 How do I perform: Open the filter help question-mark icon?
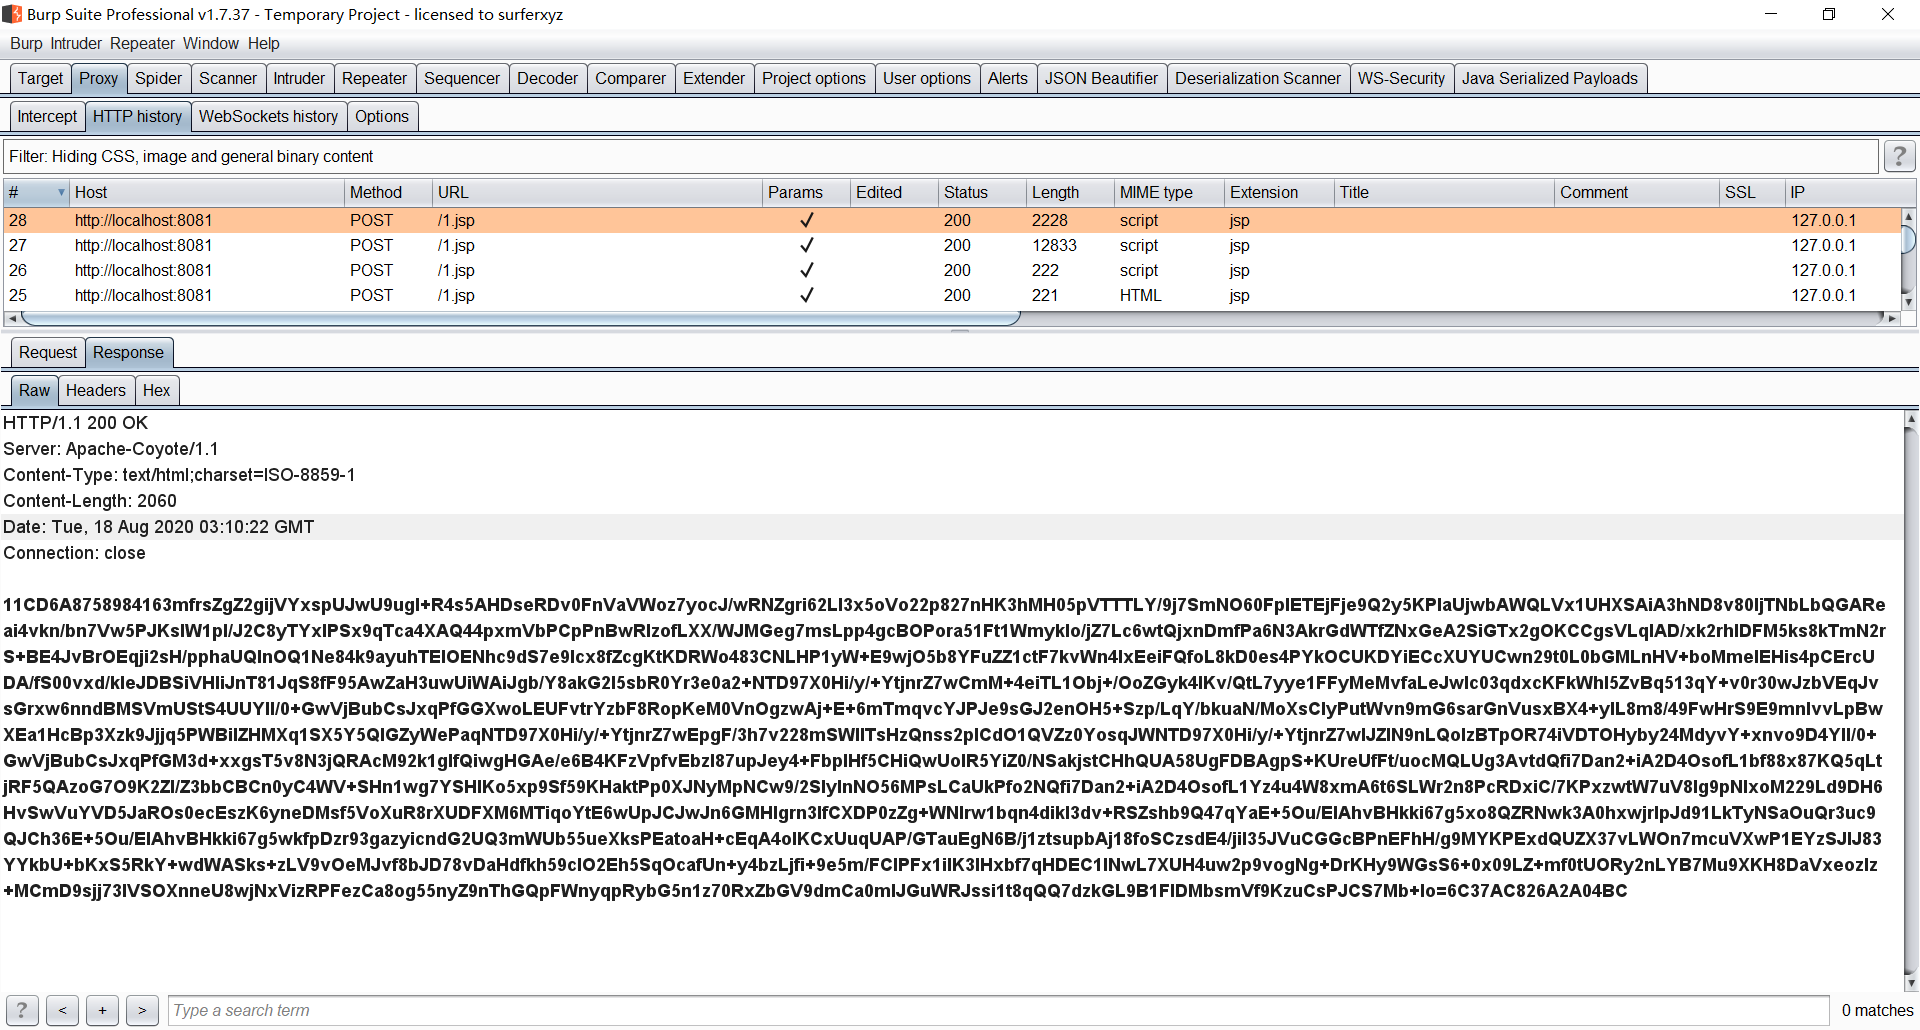[x=1899, y=156]
